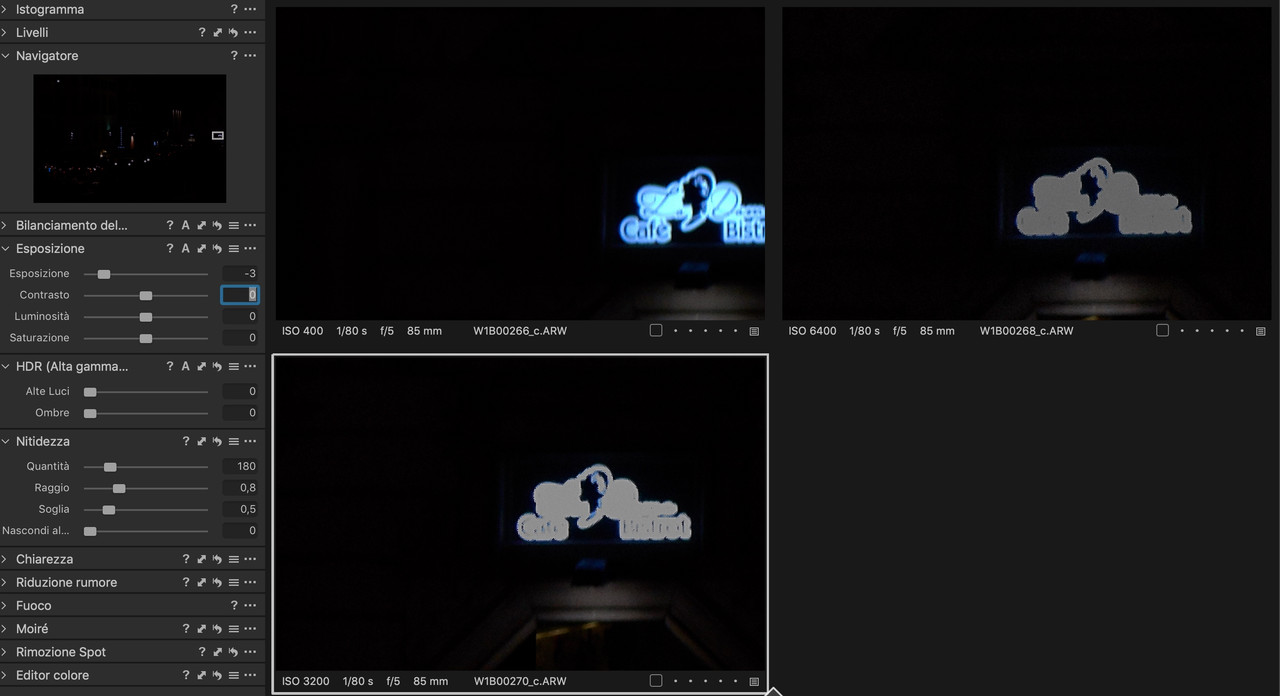This screenshot has width=1280, height=696.
Task: Toggle color tag box for W1B00270_c.ARW
Action: click(656, 681)
